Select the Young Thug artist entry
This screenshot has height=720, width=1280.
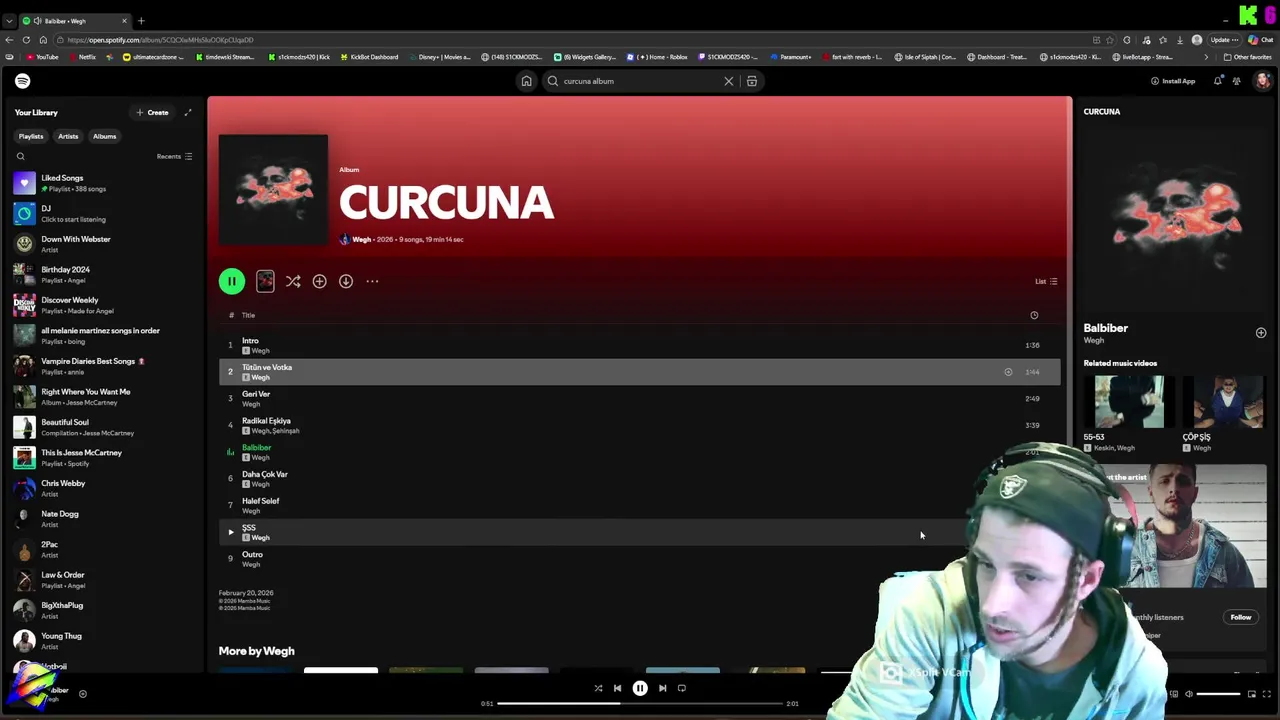point(103,641)
